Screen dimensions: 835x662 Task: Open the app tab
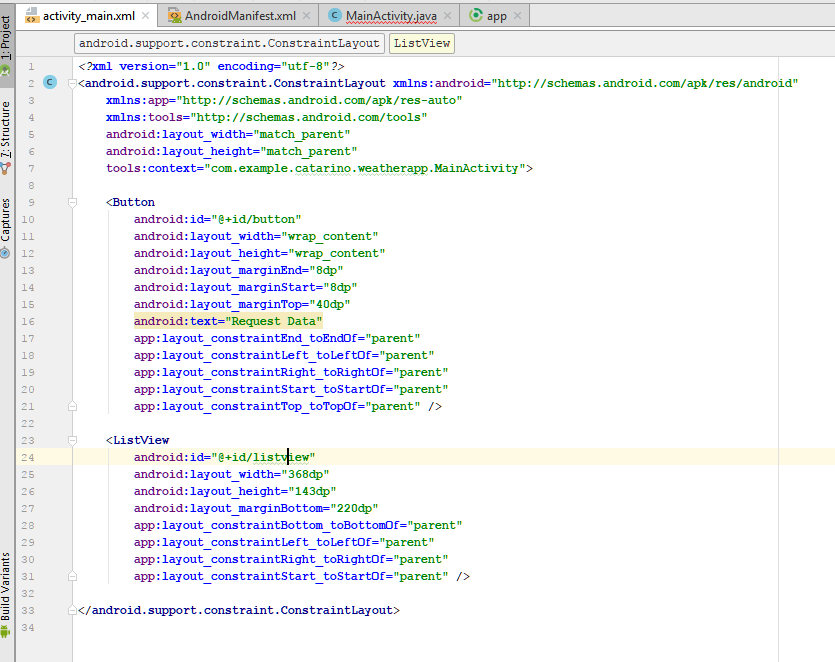click(x=496, y=16)
